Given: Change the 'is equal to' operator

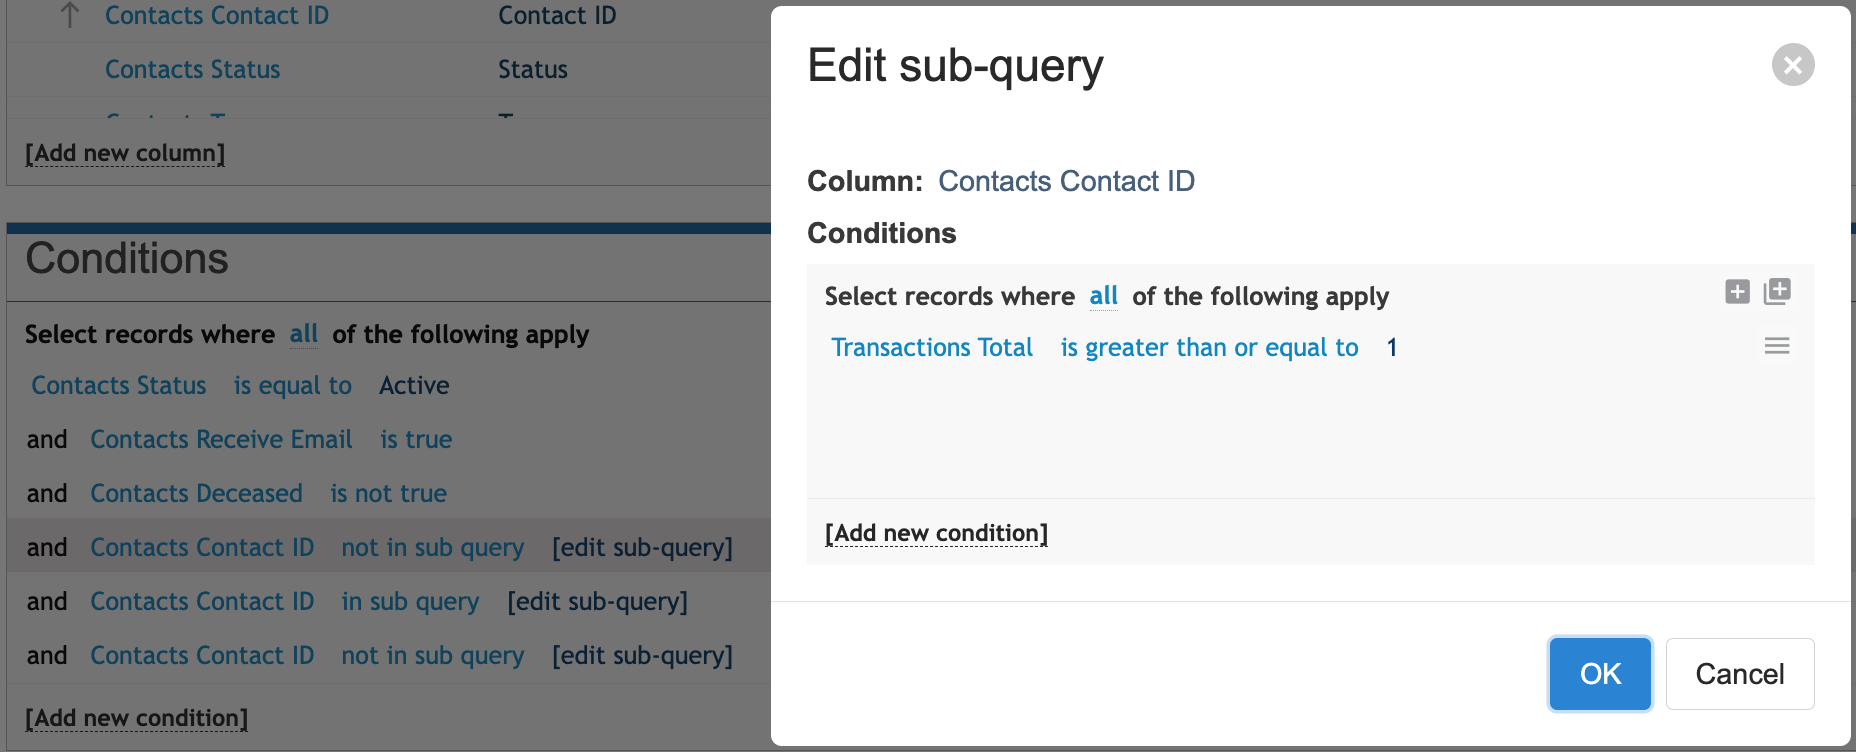Looking at the screenshot, I should click(293, 385).
